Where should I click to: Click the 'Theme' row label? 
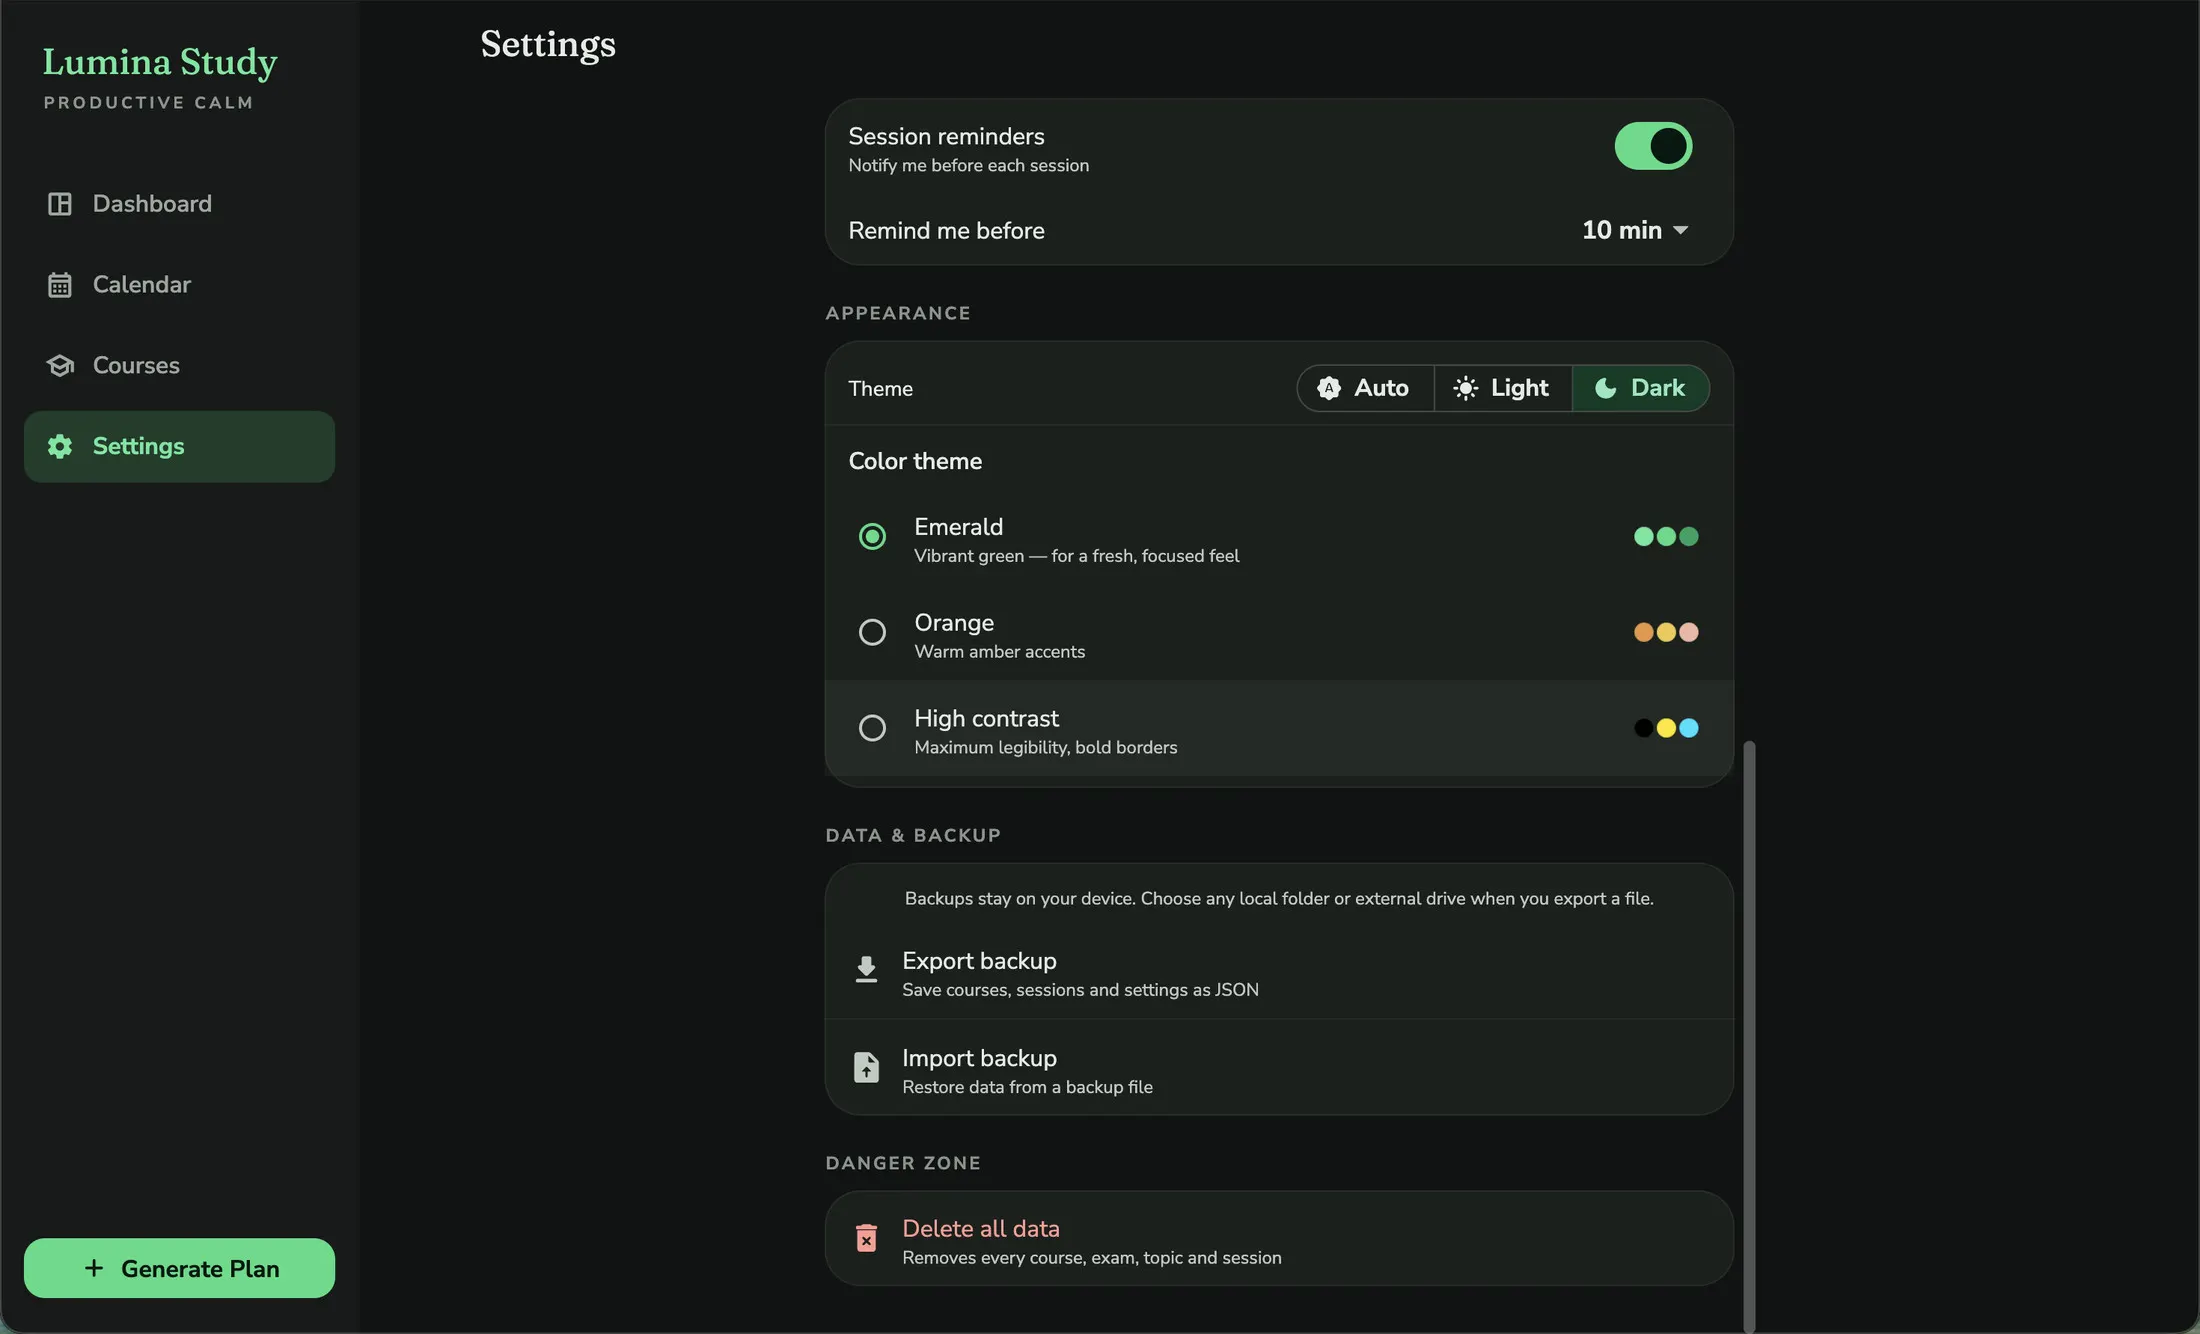coord(880,389)
